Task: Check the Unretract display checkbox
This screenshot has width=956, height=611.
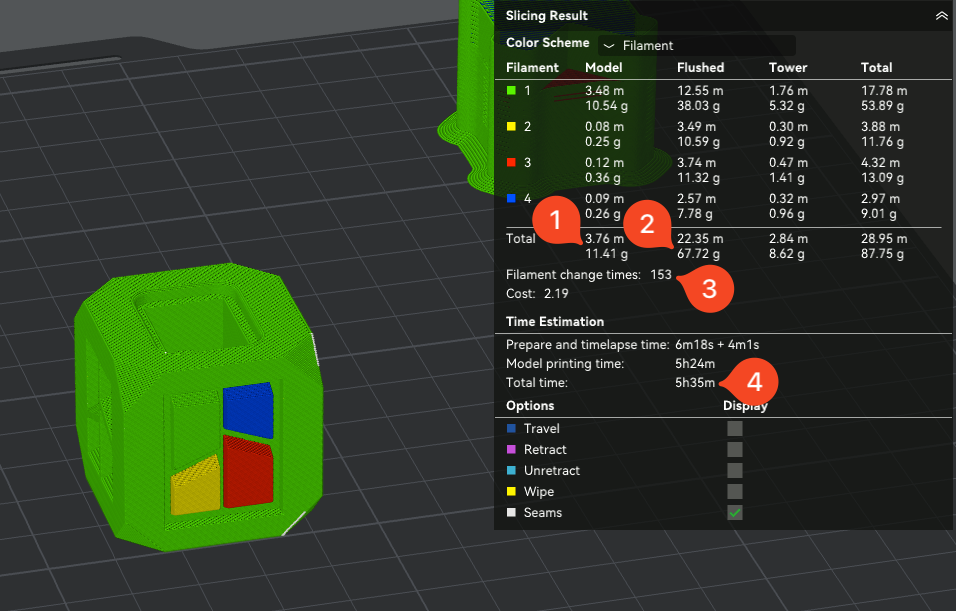Action: click(735, 470)
